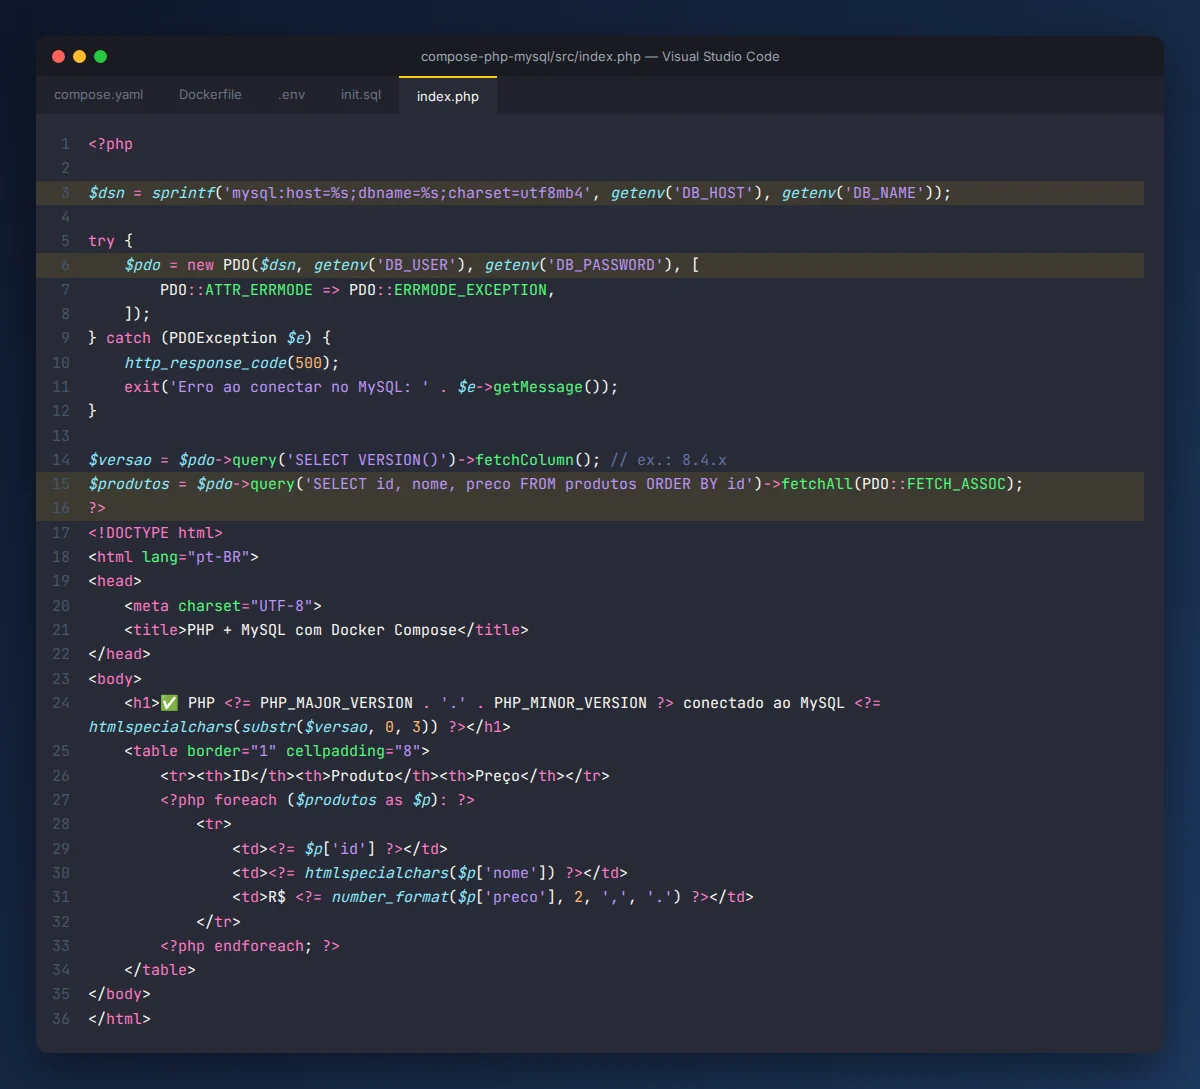Click line number 15 in the gutter
Screen dimensions: 1200x1089
[61, 484]
